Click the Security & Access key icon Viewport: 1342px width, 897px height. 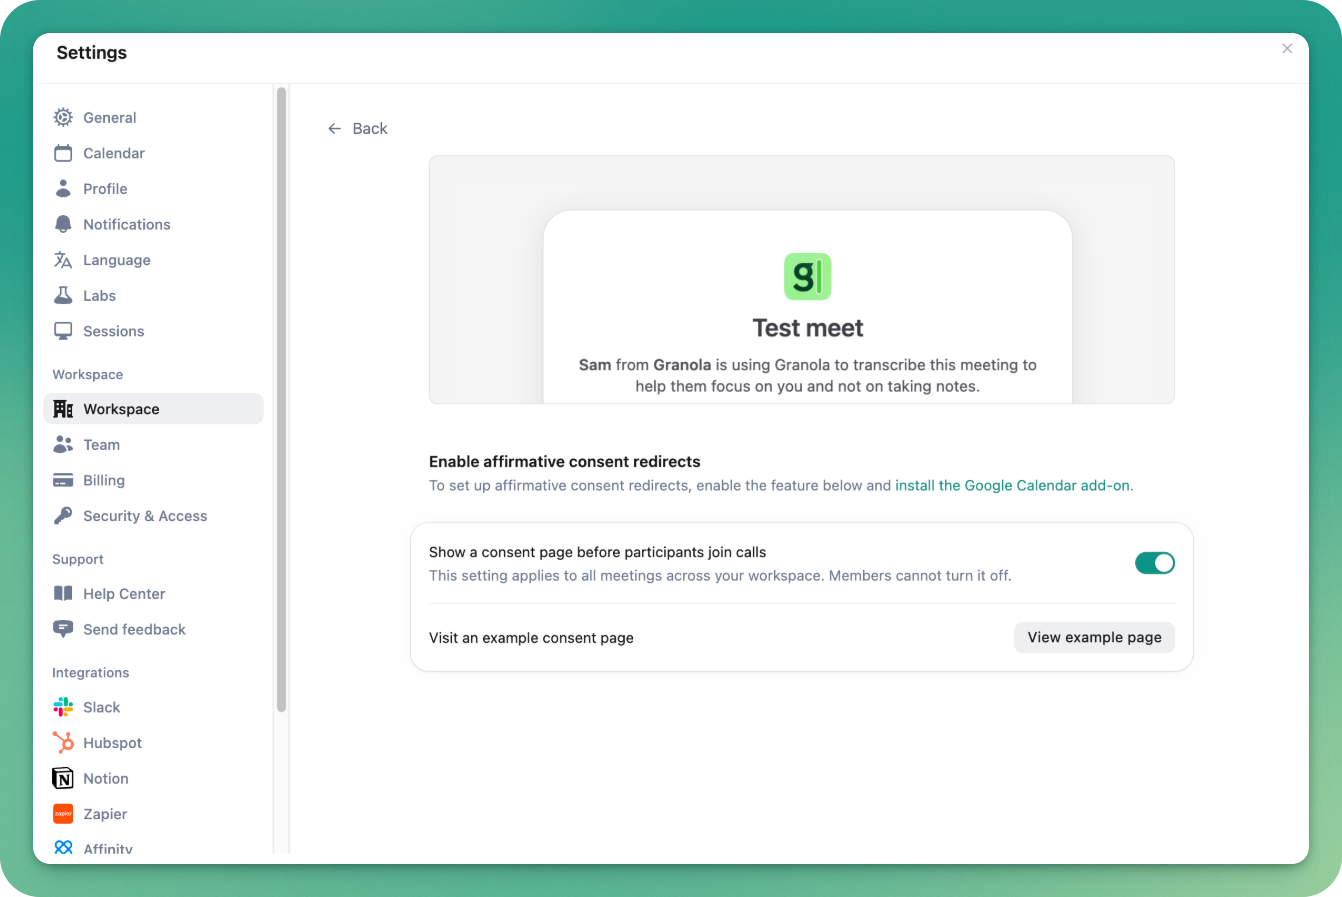point(63,516)
